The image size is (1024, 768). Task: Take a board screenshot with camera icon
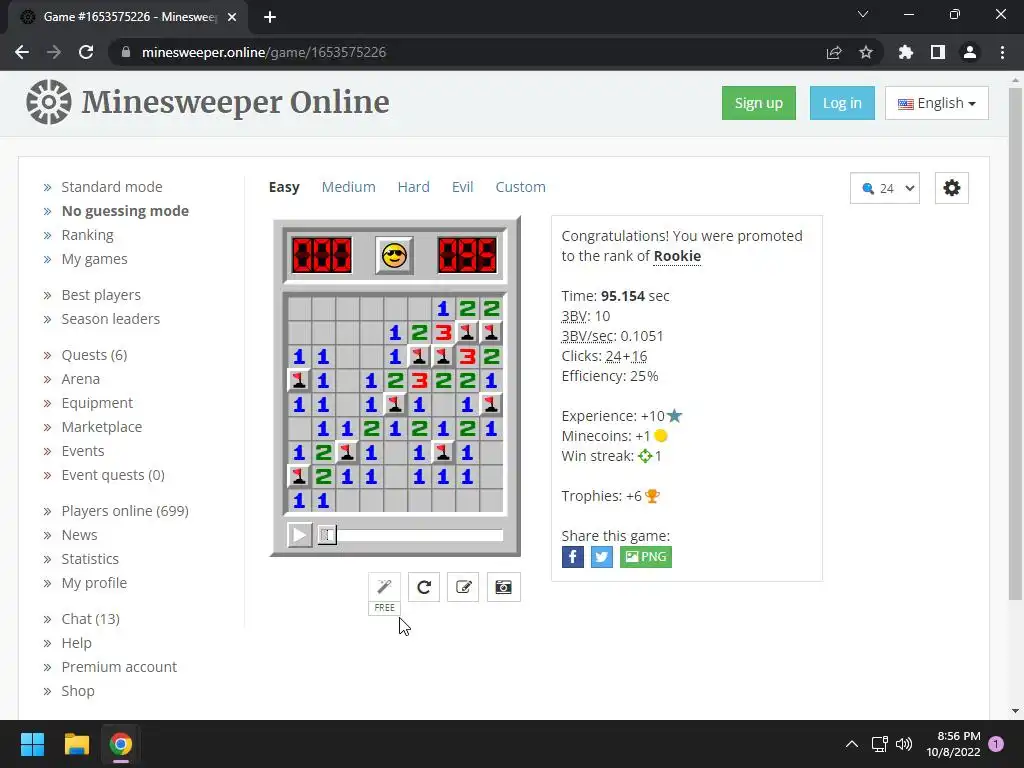[504, 587]
